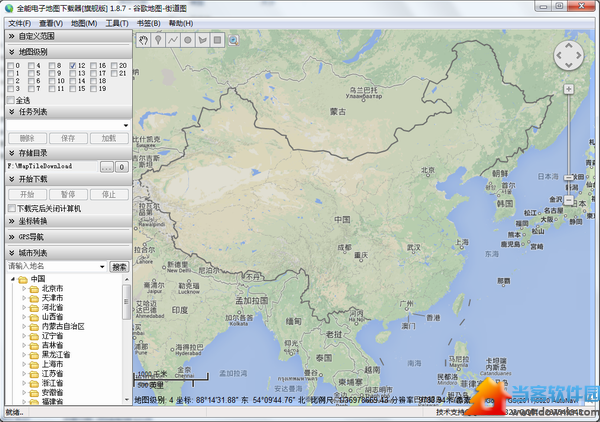
Task: Click the 暂停 button
Action: pos(68,195)
